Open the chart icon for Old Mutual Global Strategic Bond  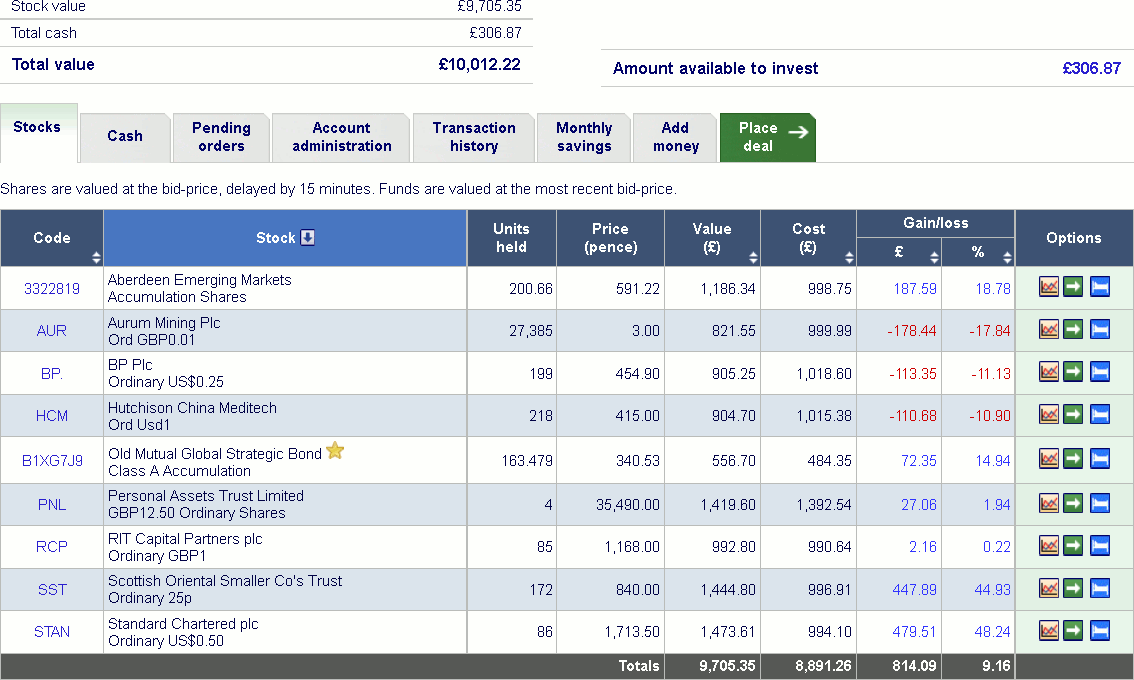pos(1049,459)
